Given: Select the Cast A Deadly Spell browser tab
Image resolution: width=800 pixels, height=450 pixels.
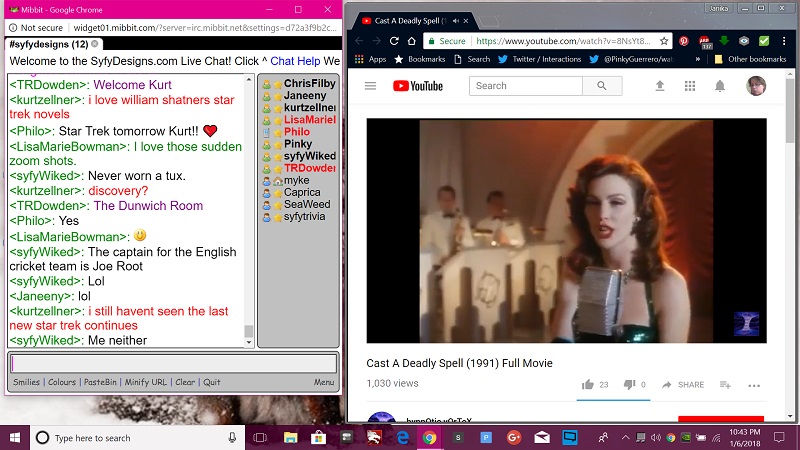Looking at the screenshot, I should click(x=410, y=21).
